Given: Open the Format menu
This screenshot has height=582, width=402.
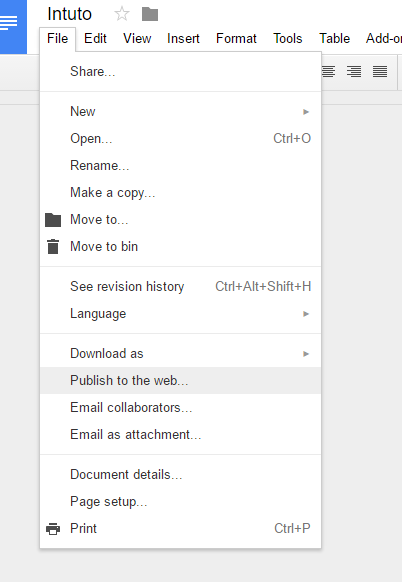Looking at the screenshot, I should pos(236,39).
